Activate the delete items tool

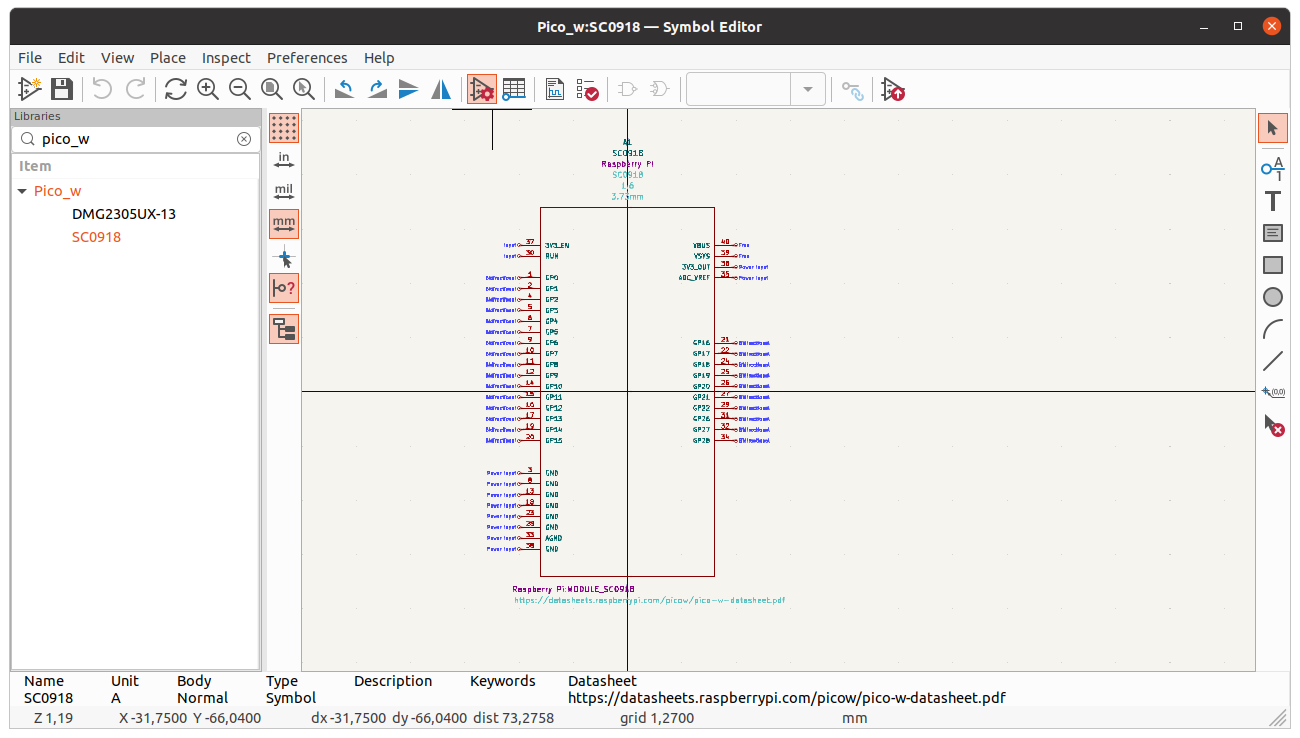click(x=1273, y=425)
